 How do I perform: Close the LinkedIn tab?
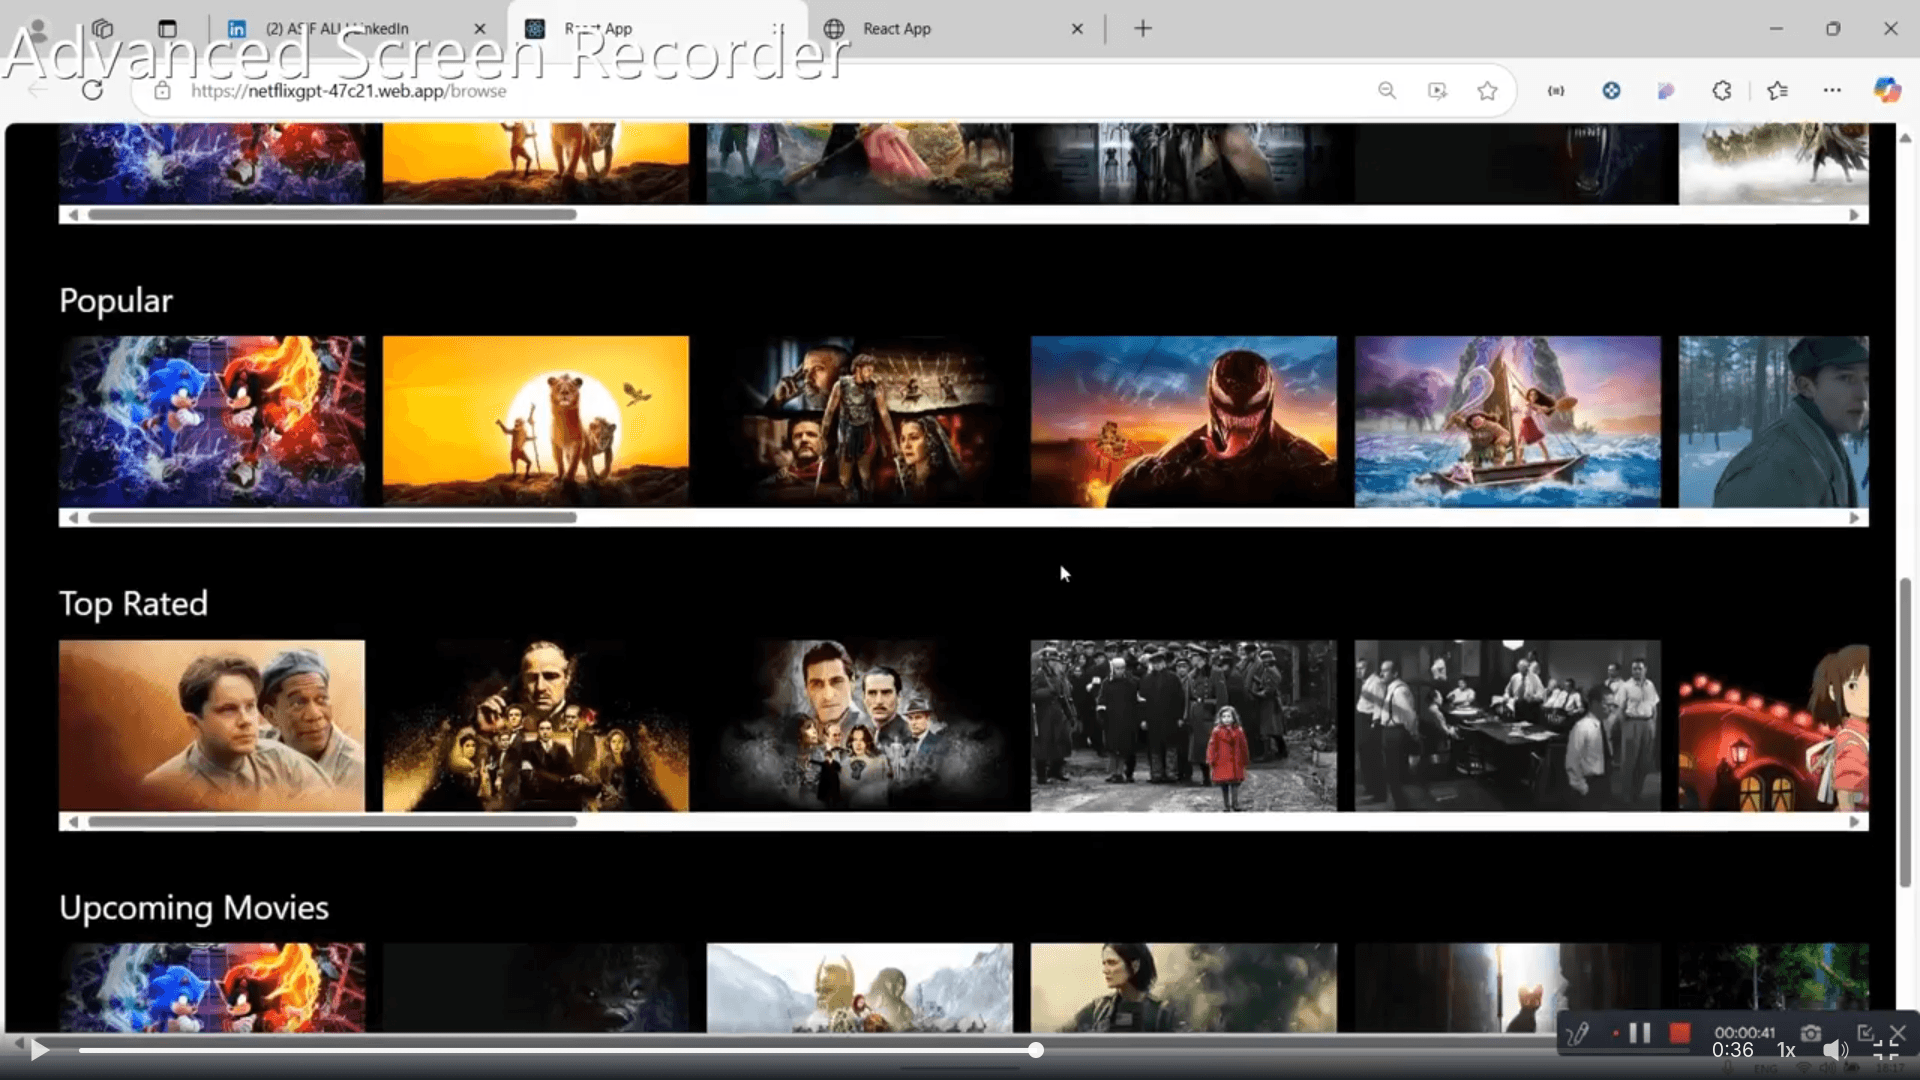tap(480, 29)
